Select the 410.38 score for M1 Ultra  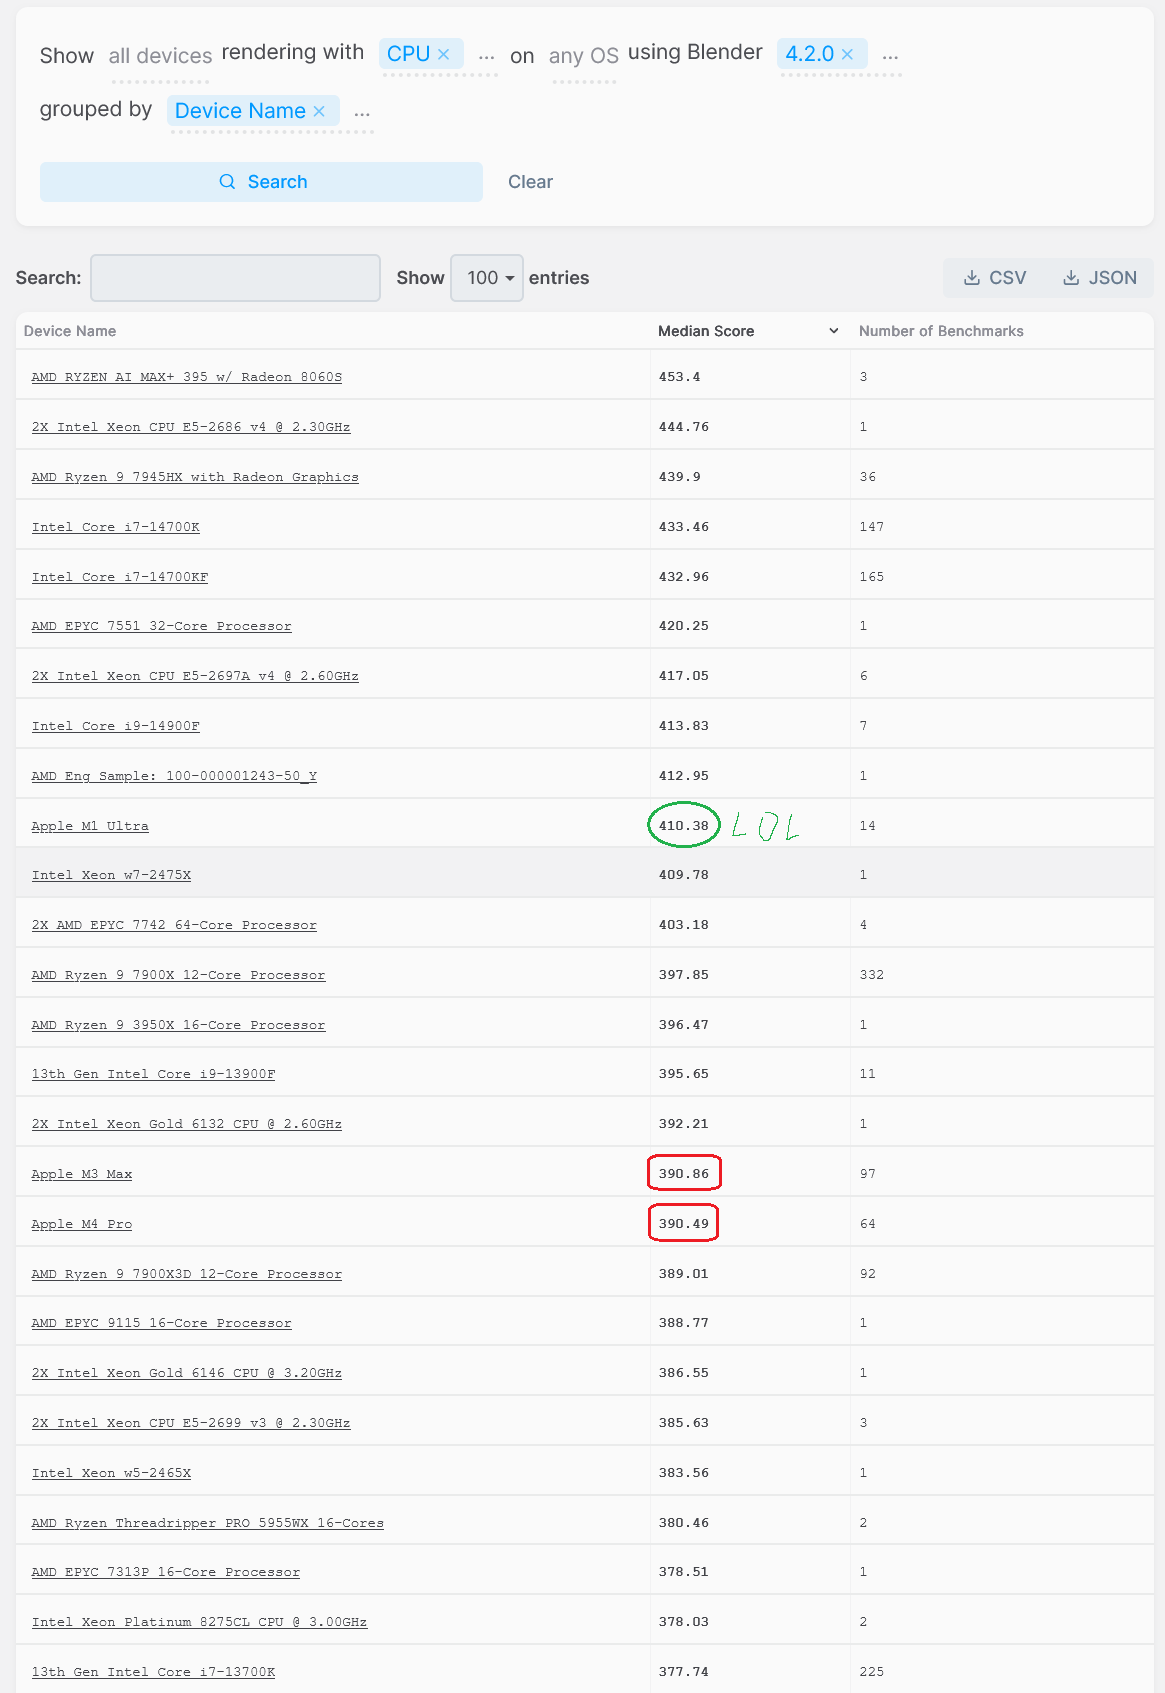[x=683, y=826]
